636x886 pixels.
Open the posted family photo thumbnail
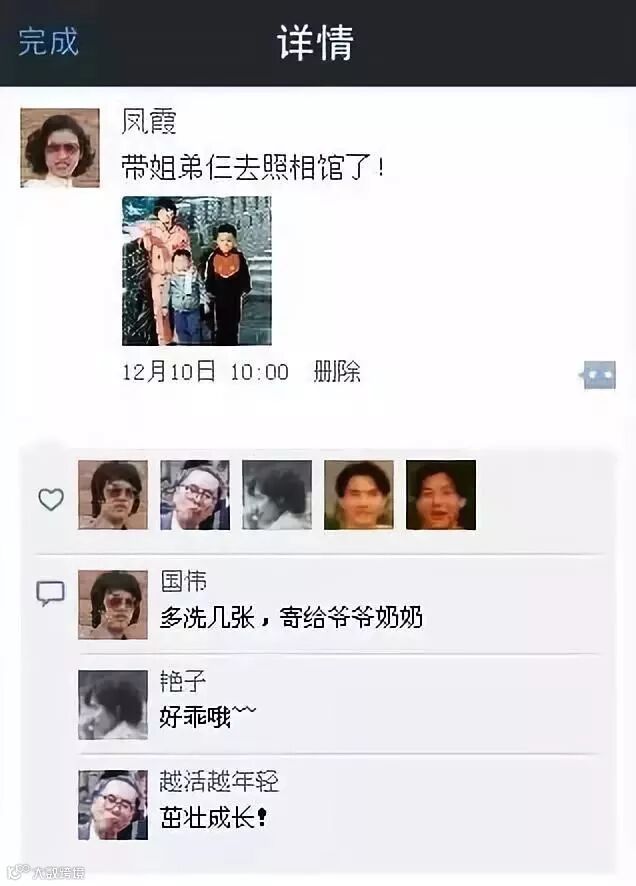[197, 271]
